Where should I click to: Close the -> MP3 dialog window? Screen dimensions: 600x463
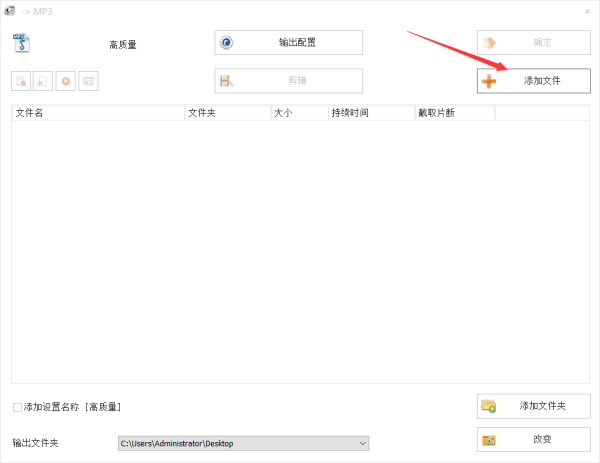[x=587, y=11]
